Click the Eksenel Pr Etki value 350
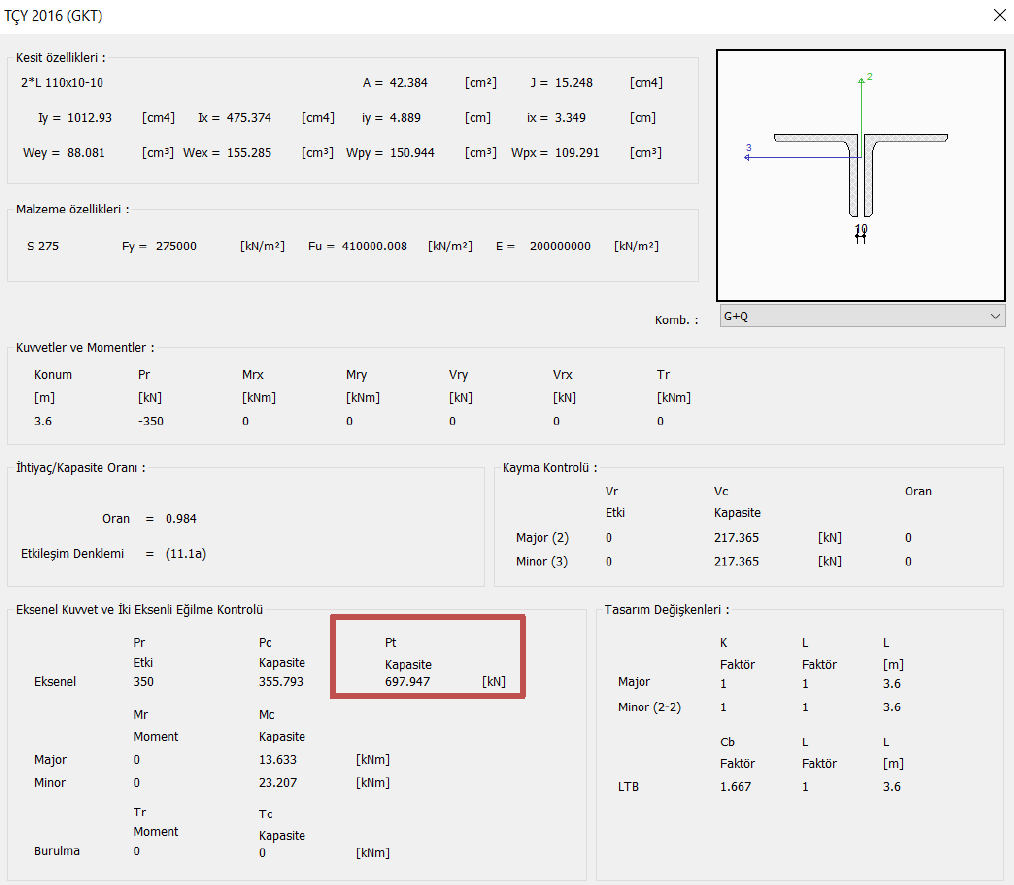Viewport: 1014px width, 885px height. point(144,681)
